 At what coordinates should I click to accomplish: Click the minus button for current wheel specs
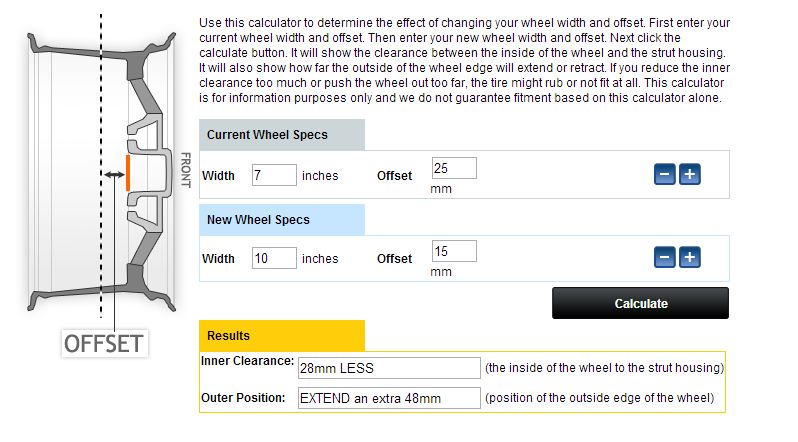665,175
